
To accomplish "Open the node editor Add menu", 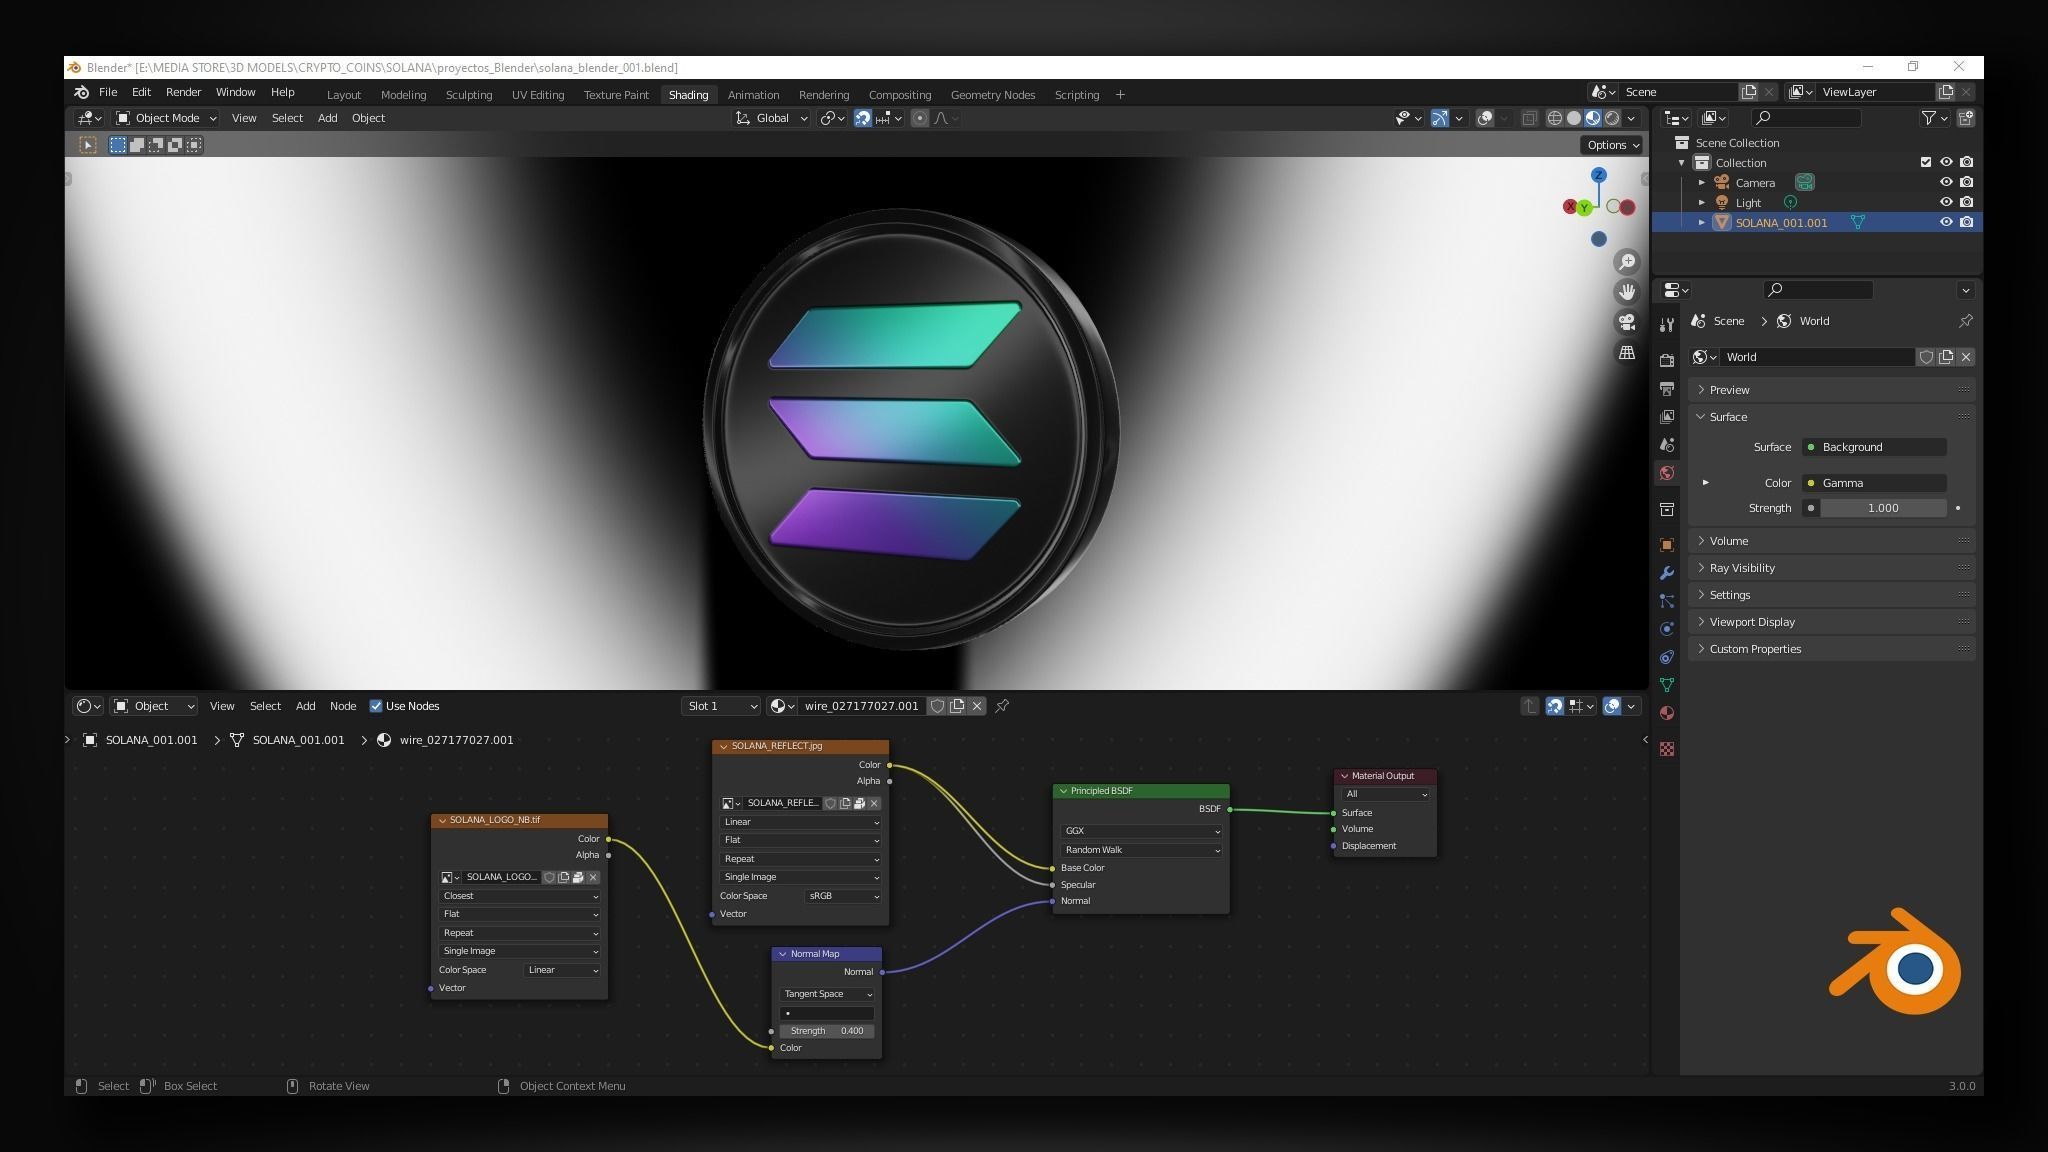I will point(305,706).
